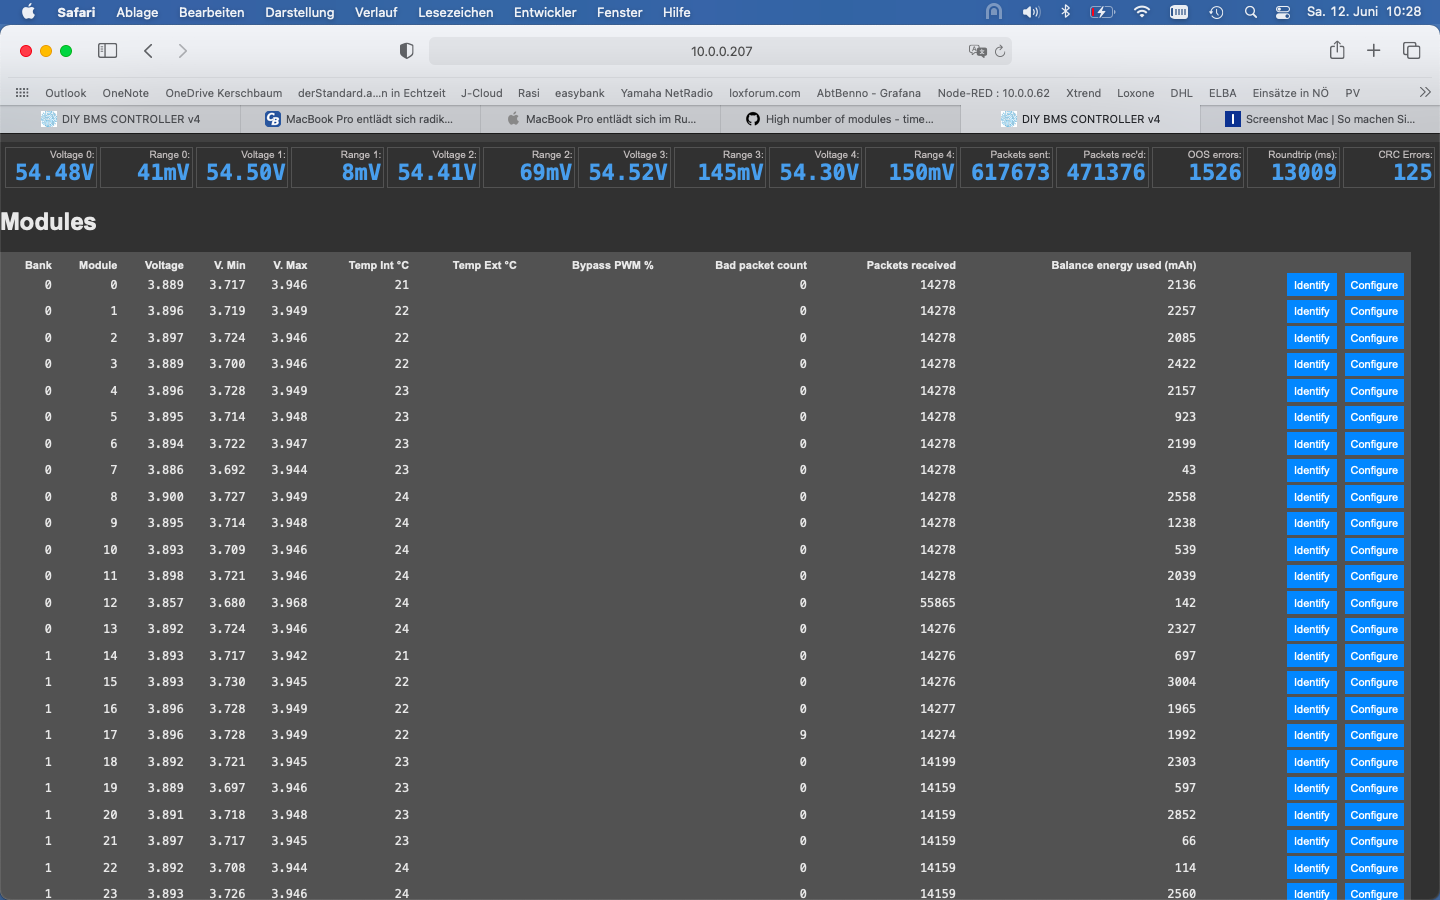Open the Lesezeichen menu
The image size is (1440, 900).
[x=455, y=12]
